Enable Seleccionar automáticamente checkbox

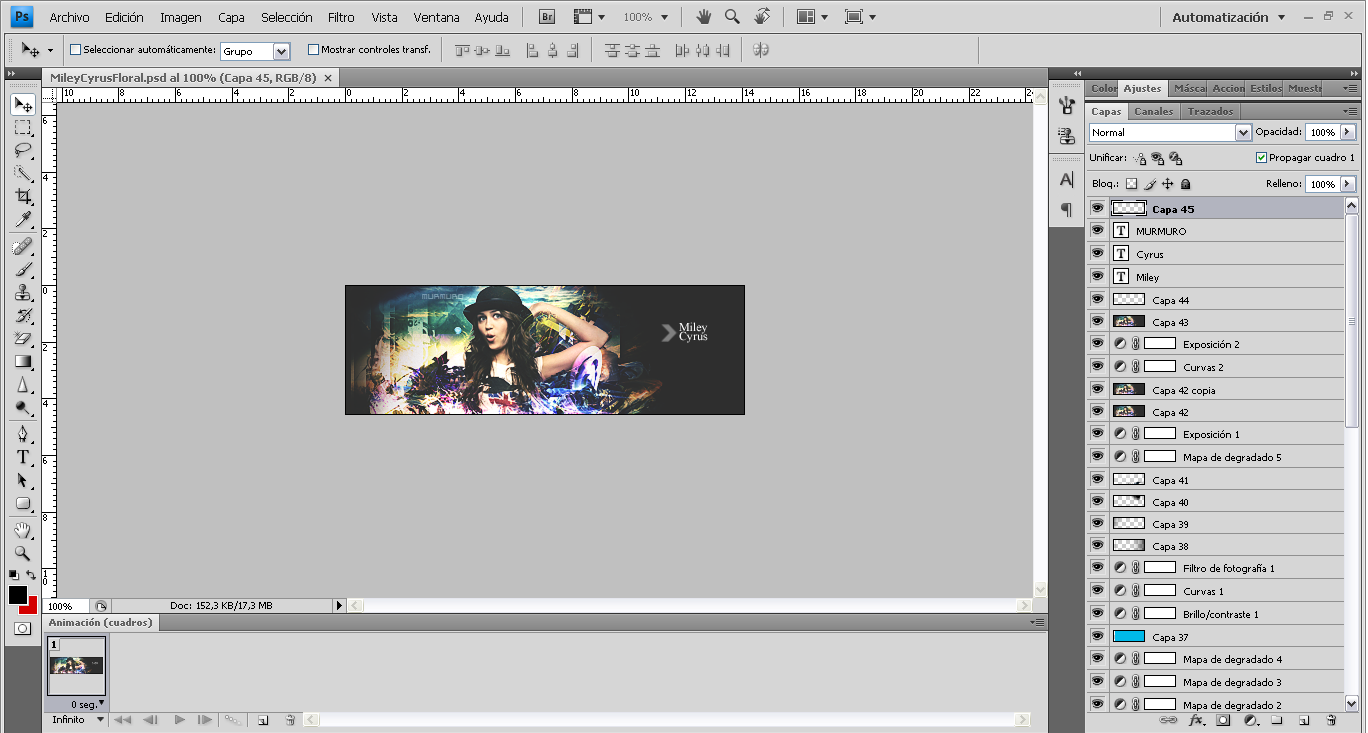[x=75, y=49]
